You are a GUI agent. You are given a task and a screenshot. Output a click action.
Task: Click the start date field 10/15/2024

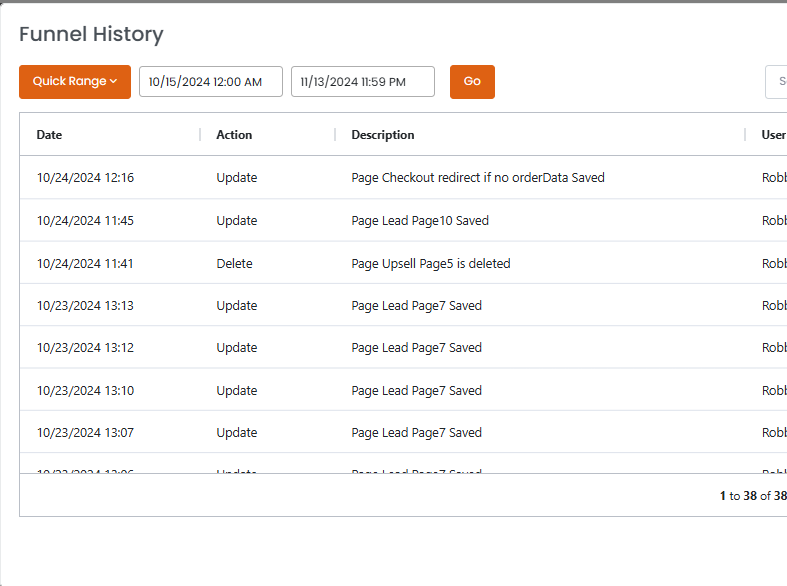[210, 82]
